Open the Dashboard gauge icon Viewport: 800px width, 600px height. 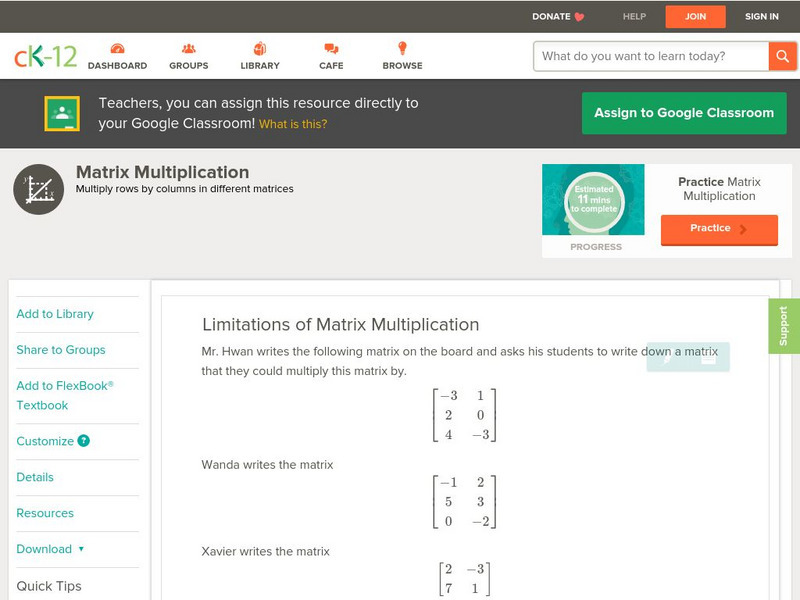(117, 49)
